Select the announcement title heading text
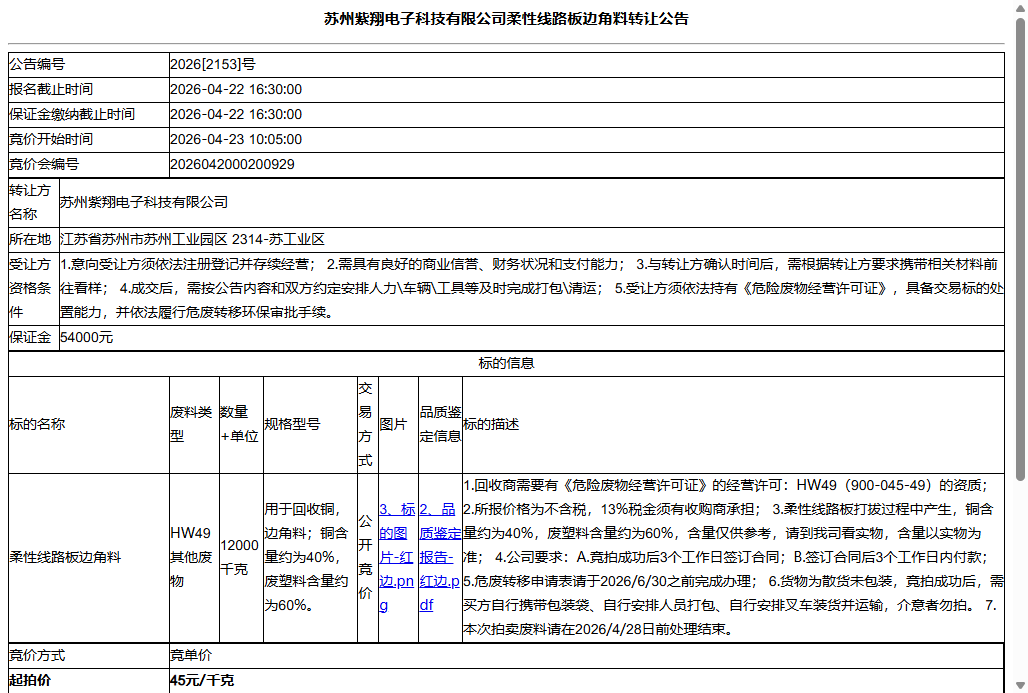 (x=506, y=19)
